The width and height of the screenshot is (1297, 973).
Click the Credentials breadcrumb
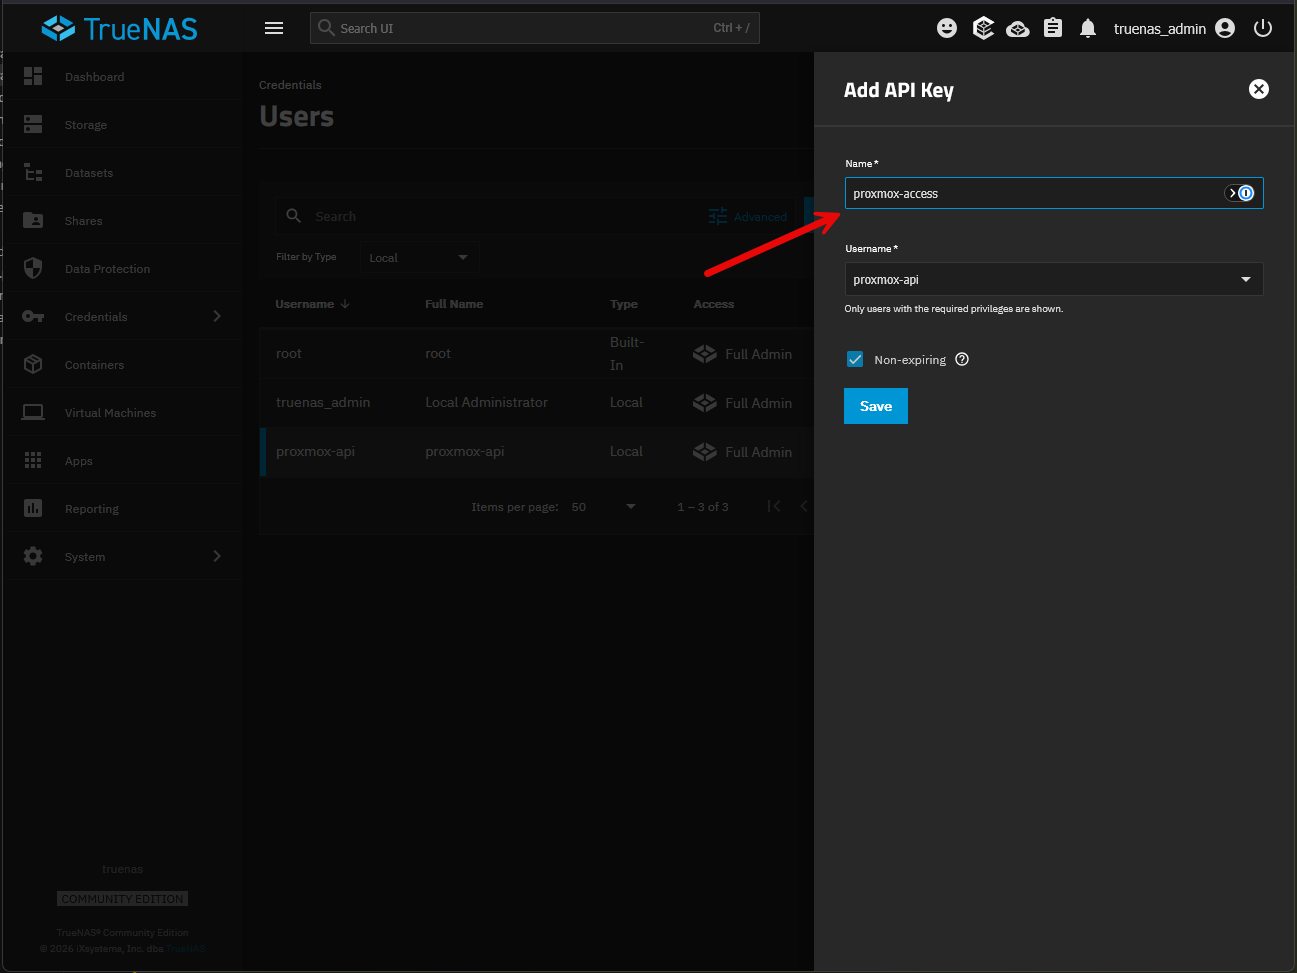tap(290, 85)
